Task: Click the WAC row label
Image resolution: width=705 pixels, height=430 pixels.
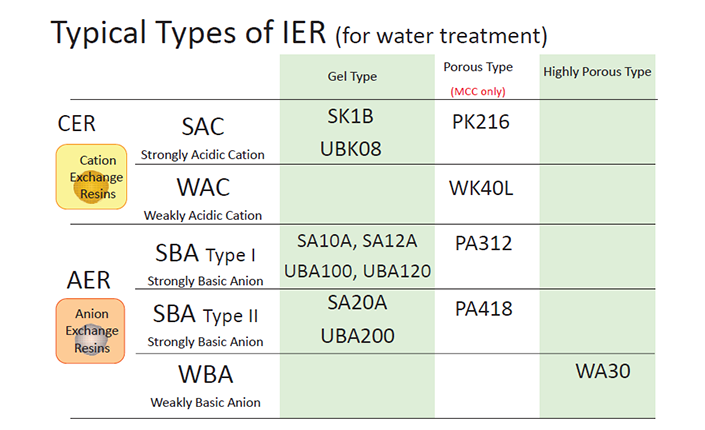Action: tap(203, 187)
